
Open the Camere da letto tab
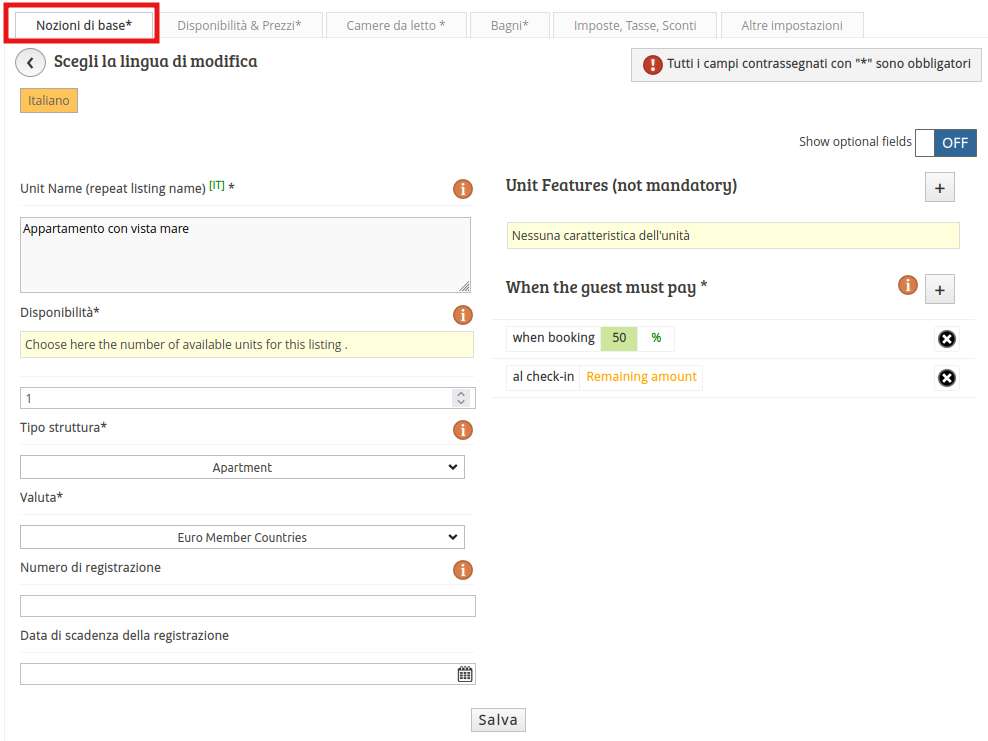click(x=396, y=25)
